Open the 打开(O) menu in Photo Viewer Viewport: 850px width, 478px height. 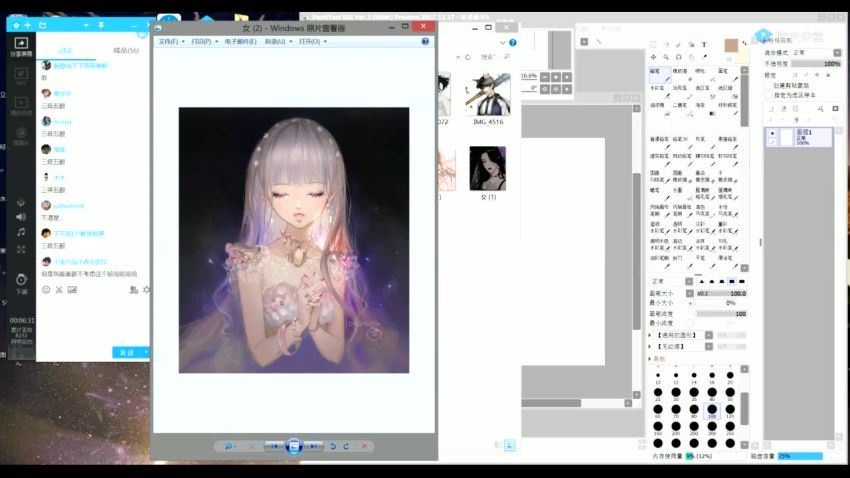coord(313,41)
